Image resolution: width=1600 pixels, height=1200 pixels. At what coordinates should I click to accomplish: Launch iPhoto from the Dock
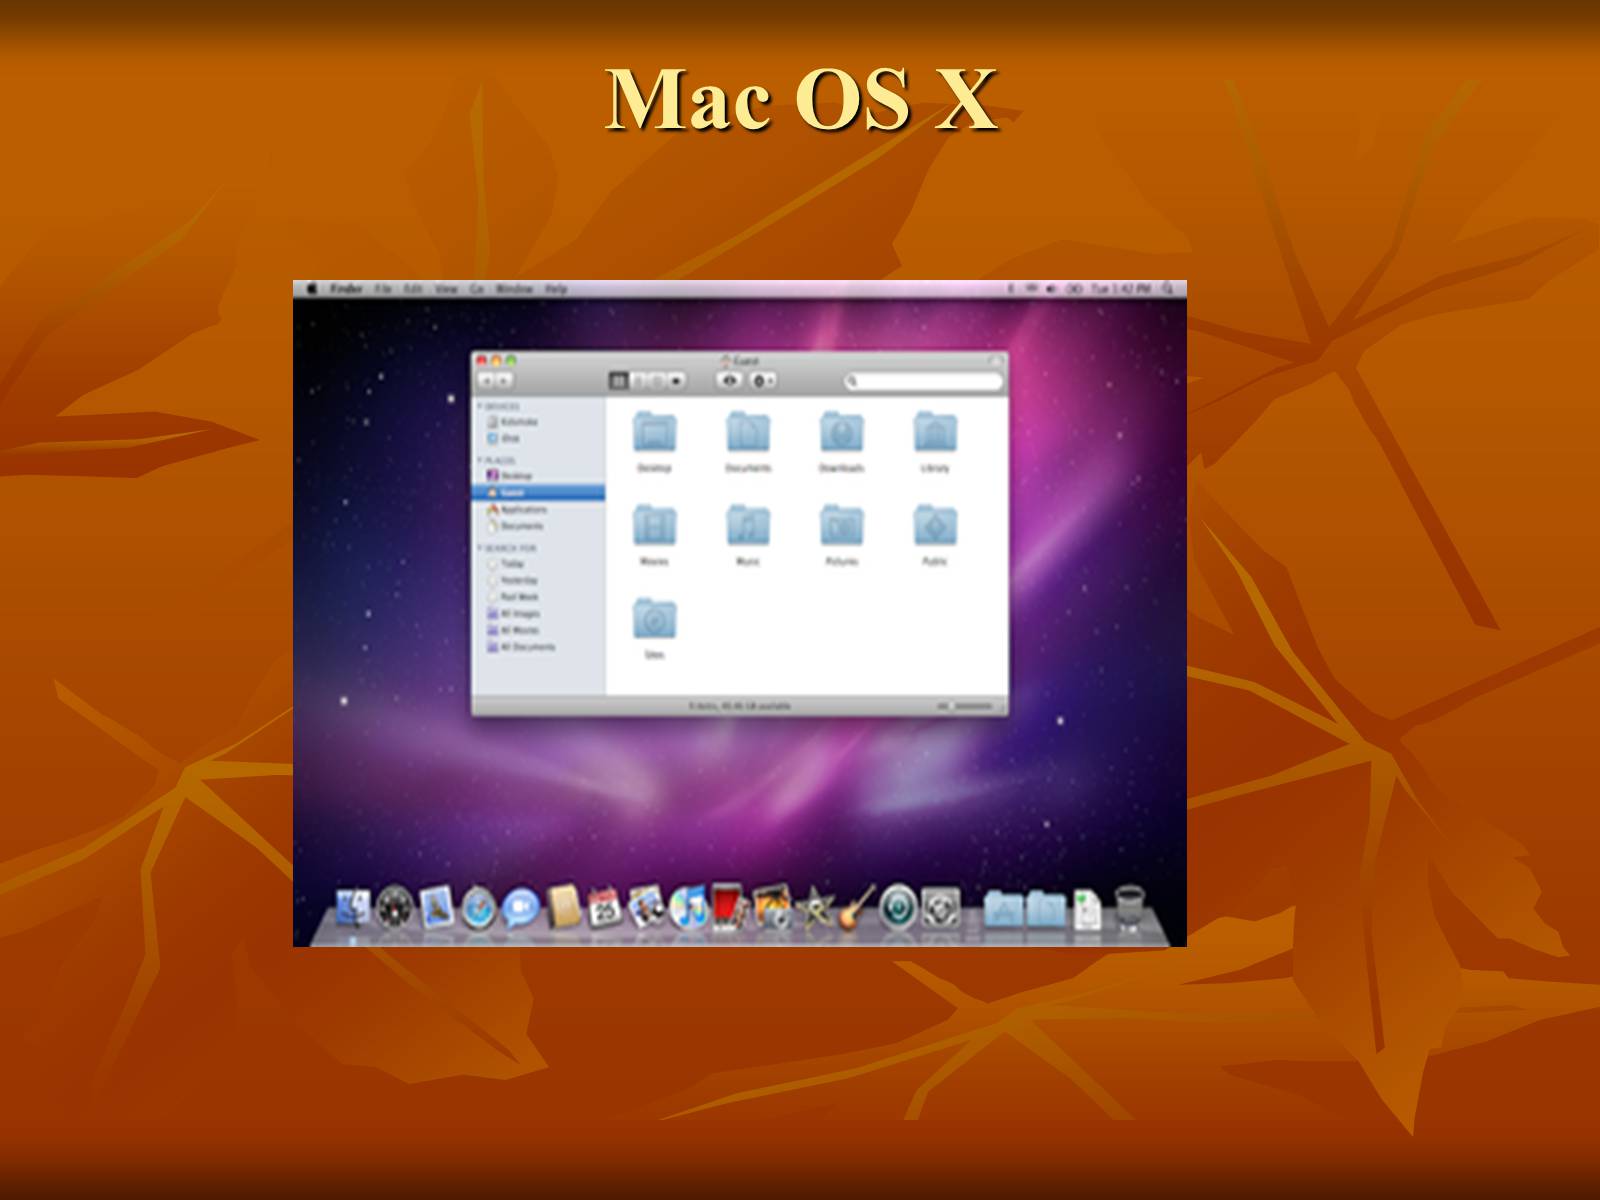pyautogui.click(x=772, y=908)
